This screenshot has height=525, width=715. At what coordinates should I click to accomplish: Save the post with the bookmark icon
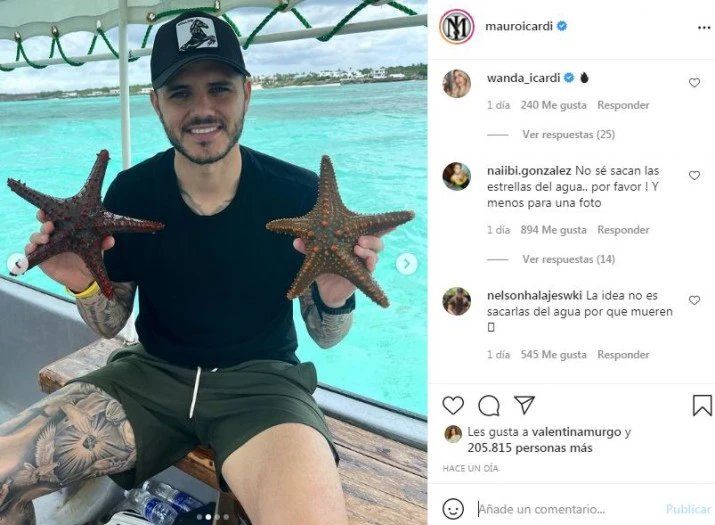point(702,405)
